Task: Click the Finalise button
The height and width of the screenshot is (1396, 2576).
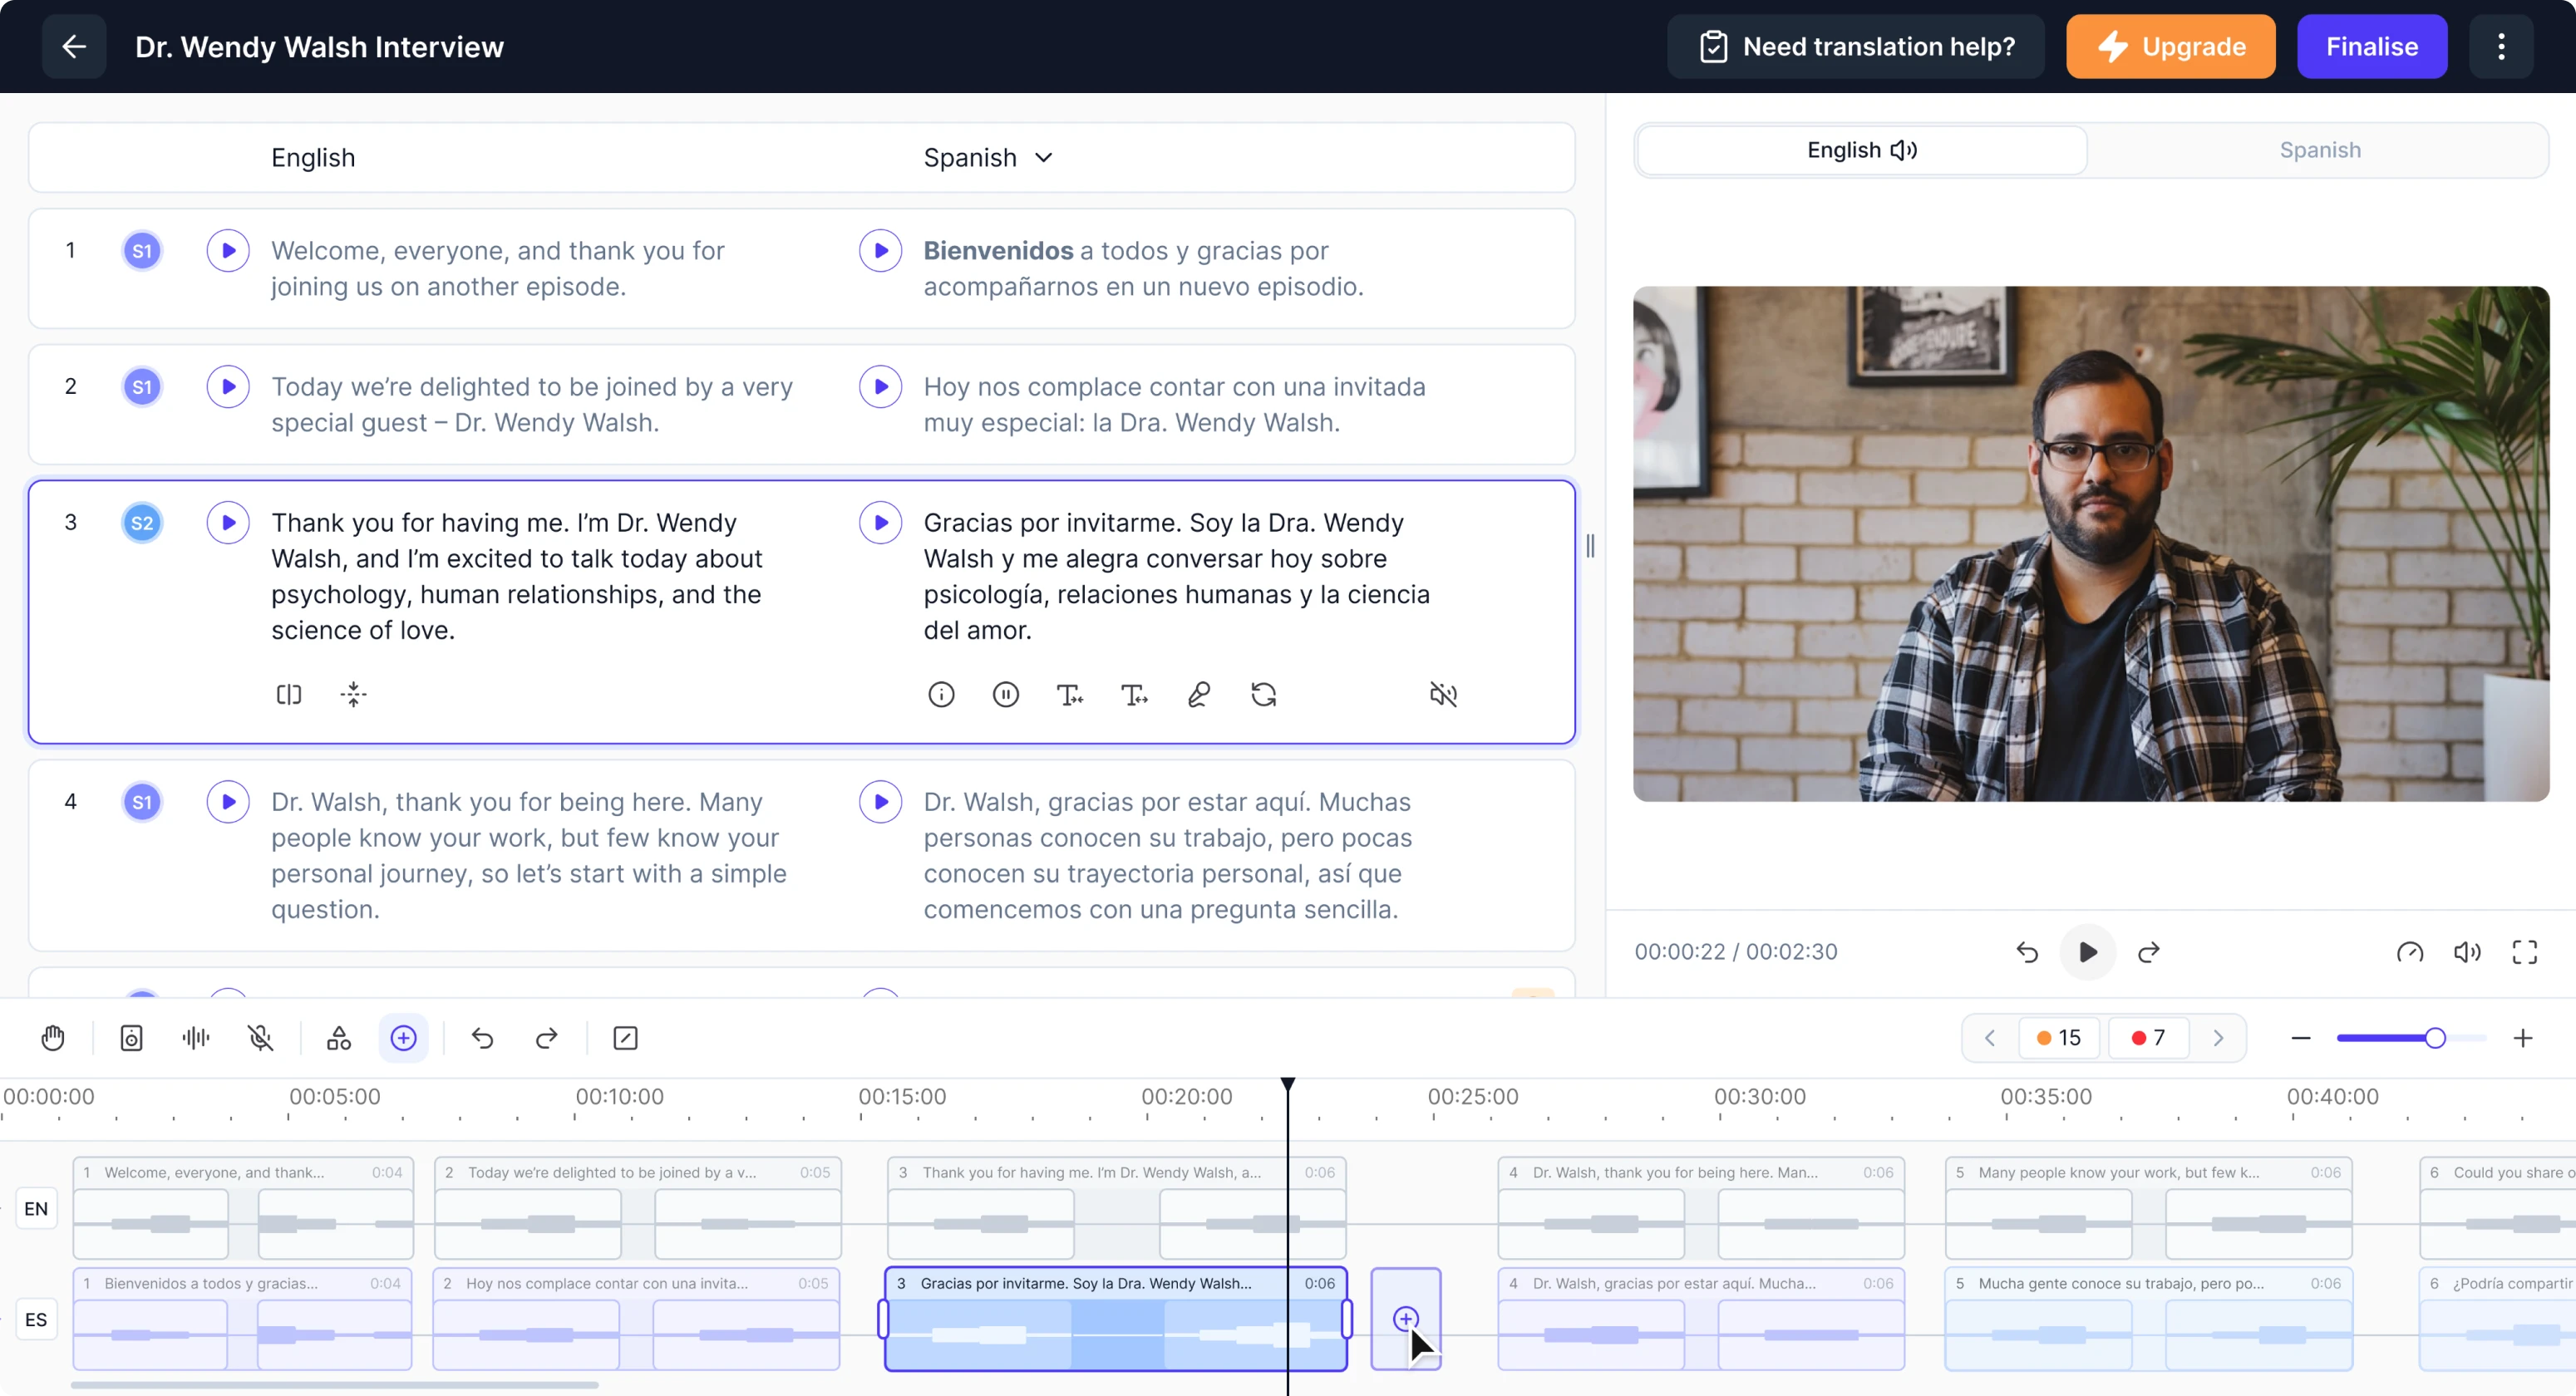Action: [2371, 47]
